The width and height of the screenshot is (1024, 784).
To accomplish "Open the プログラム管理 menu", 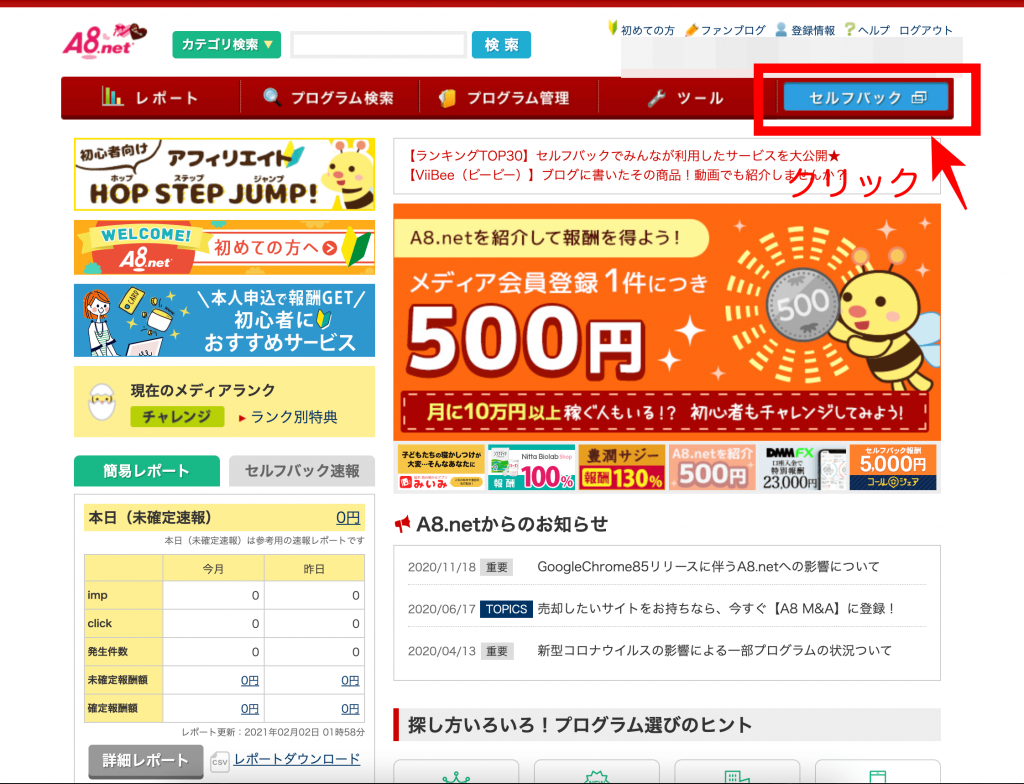I will point(503,98).
